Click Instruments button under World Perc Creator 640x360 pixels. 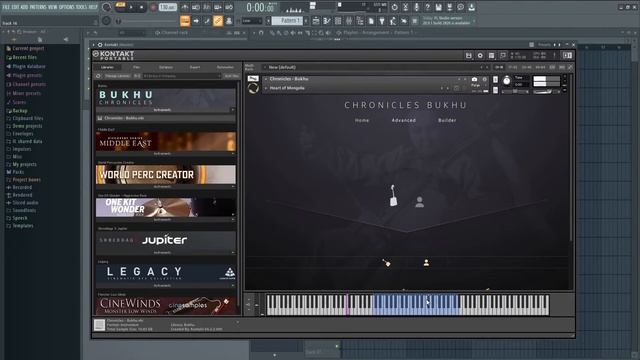pos(162,187)
